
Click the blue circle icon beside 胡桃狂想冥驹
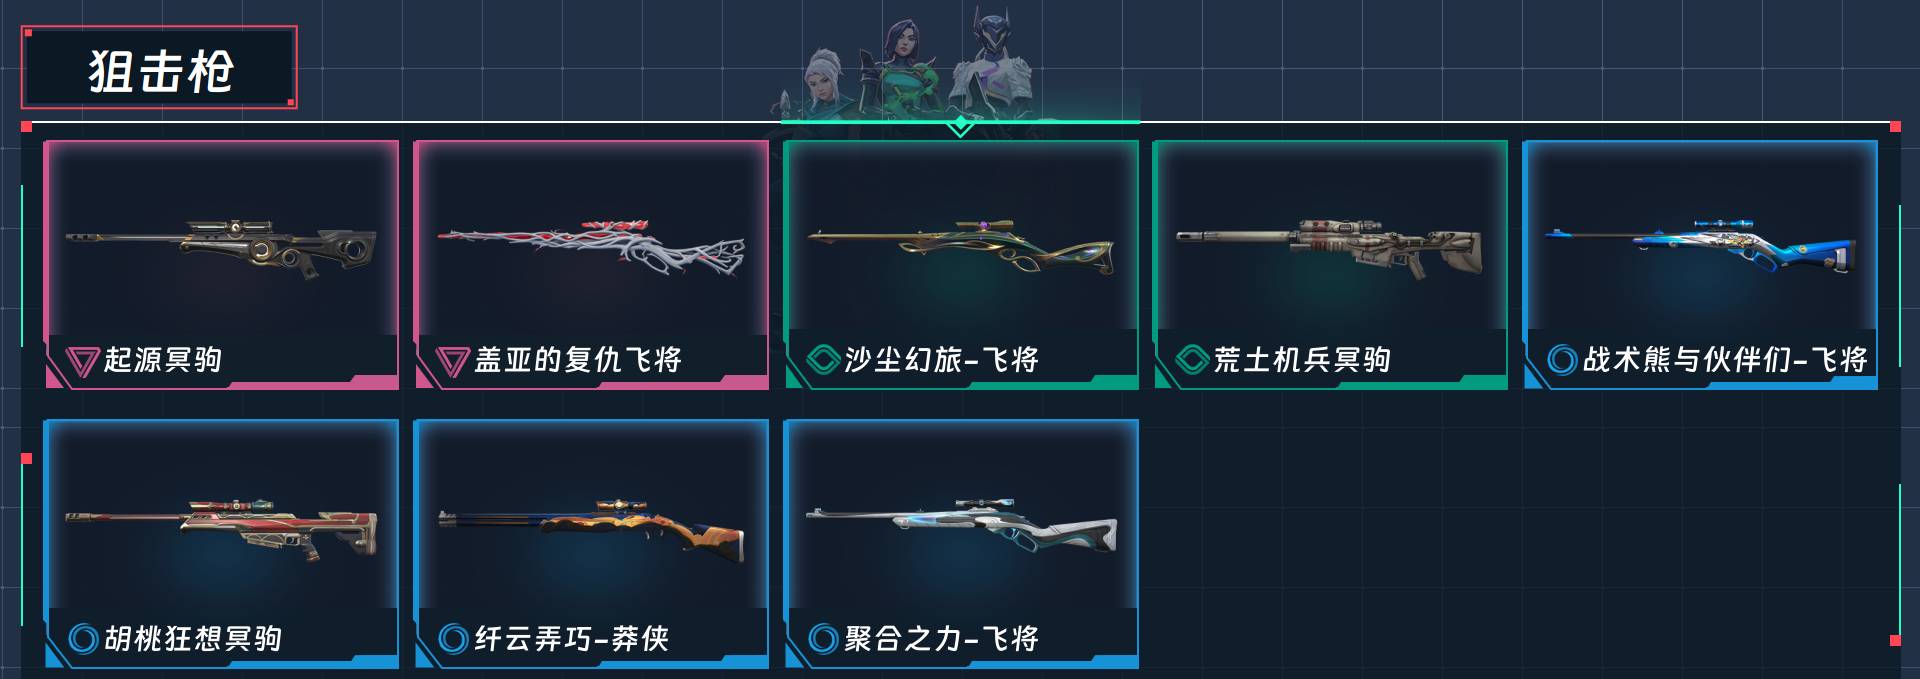83,638
